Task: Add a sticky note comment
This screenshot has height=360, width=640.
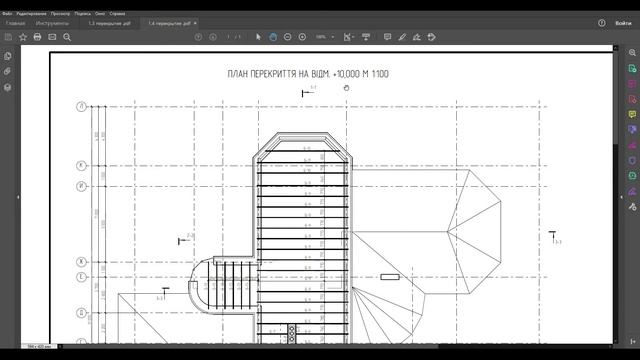Action: coord(387,37)
